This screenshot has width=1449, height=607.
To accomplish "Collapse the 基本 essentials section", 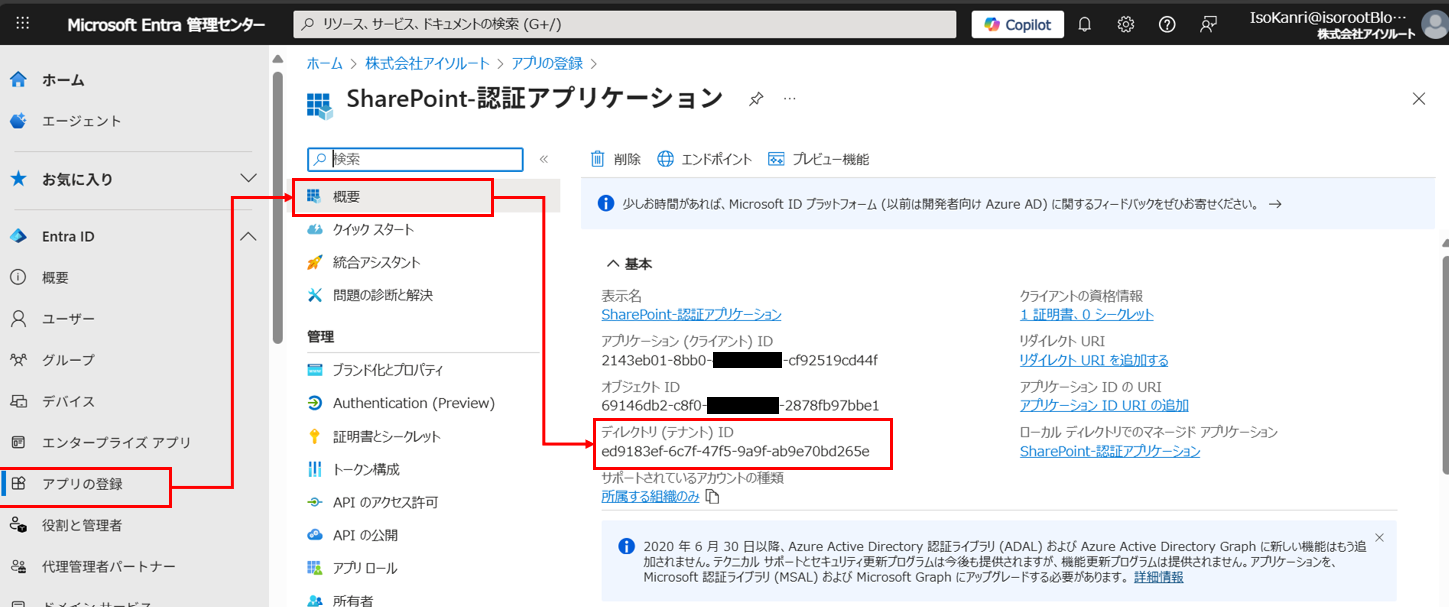I will (630, 264).
